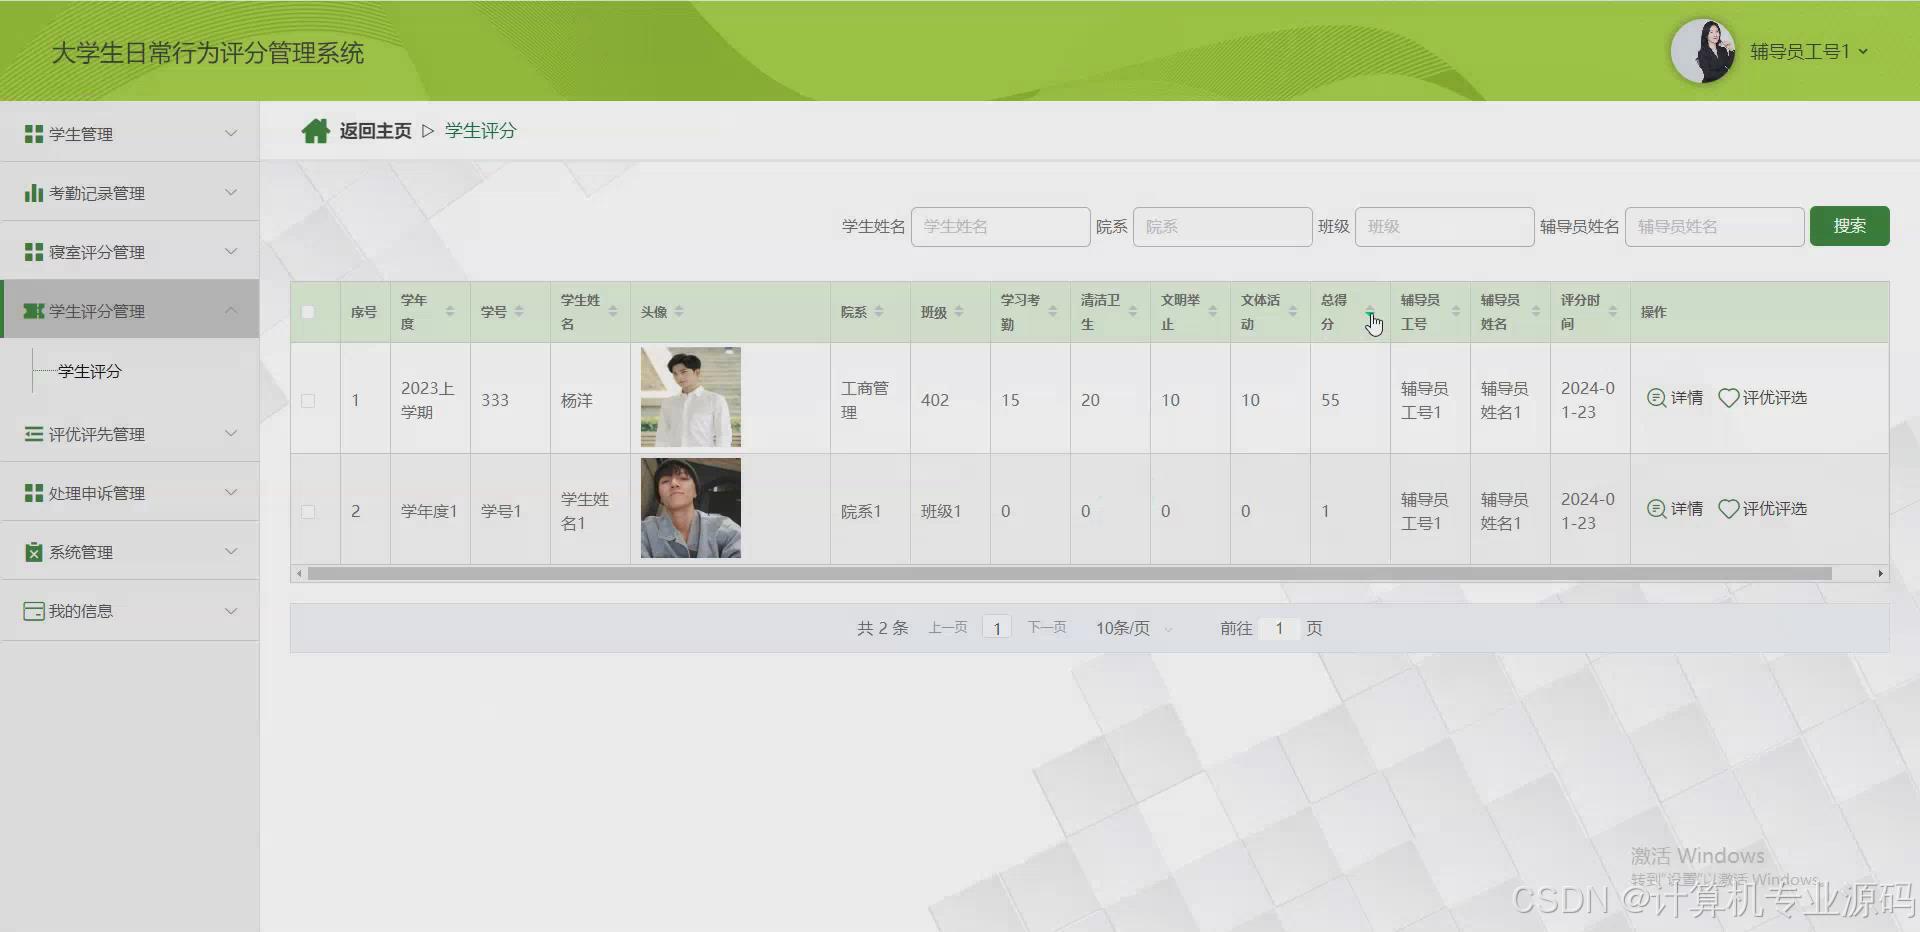Click the 评优评选 heart icon for 杨洋

click(1728, 398)
